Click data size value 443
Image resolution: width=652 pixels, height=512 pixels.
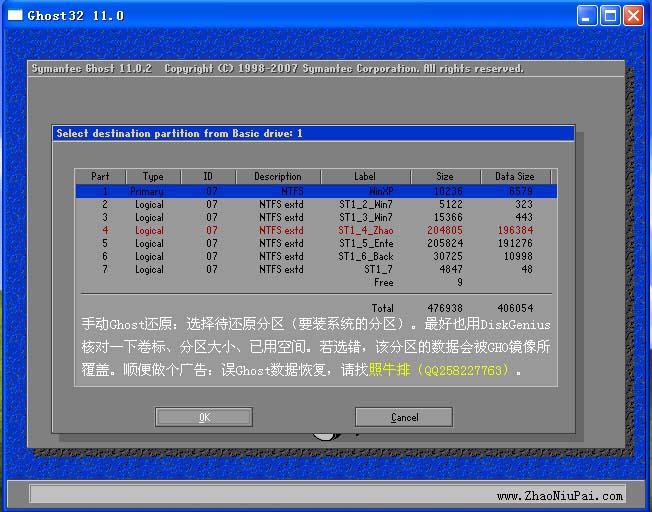(x=524, y=217)
